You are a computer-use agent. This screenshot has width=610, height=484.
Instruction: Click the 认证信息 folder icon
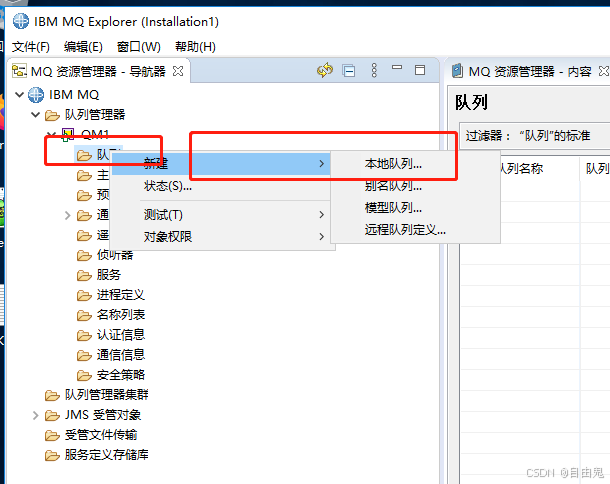tap(84, 335)
